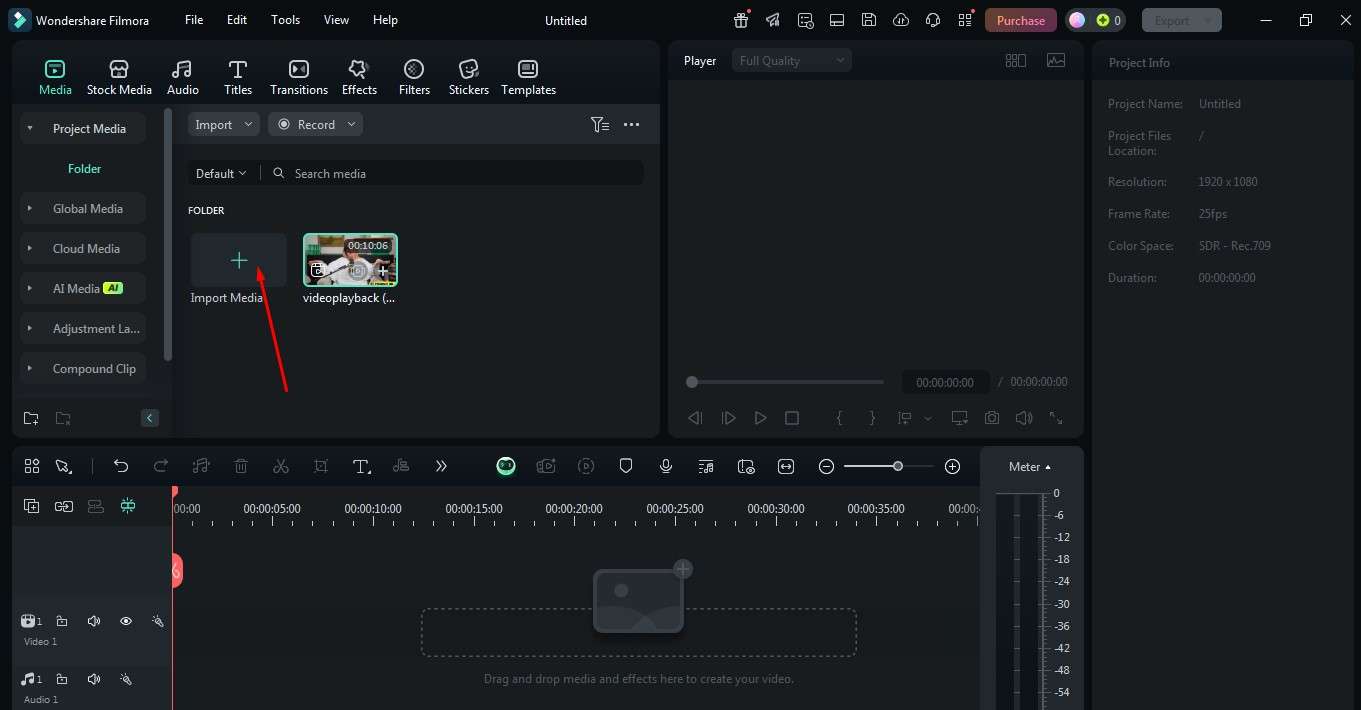Click the zoom in plus next to slider

point(952,466)
